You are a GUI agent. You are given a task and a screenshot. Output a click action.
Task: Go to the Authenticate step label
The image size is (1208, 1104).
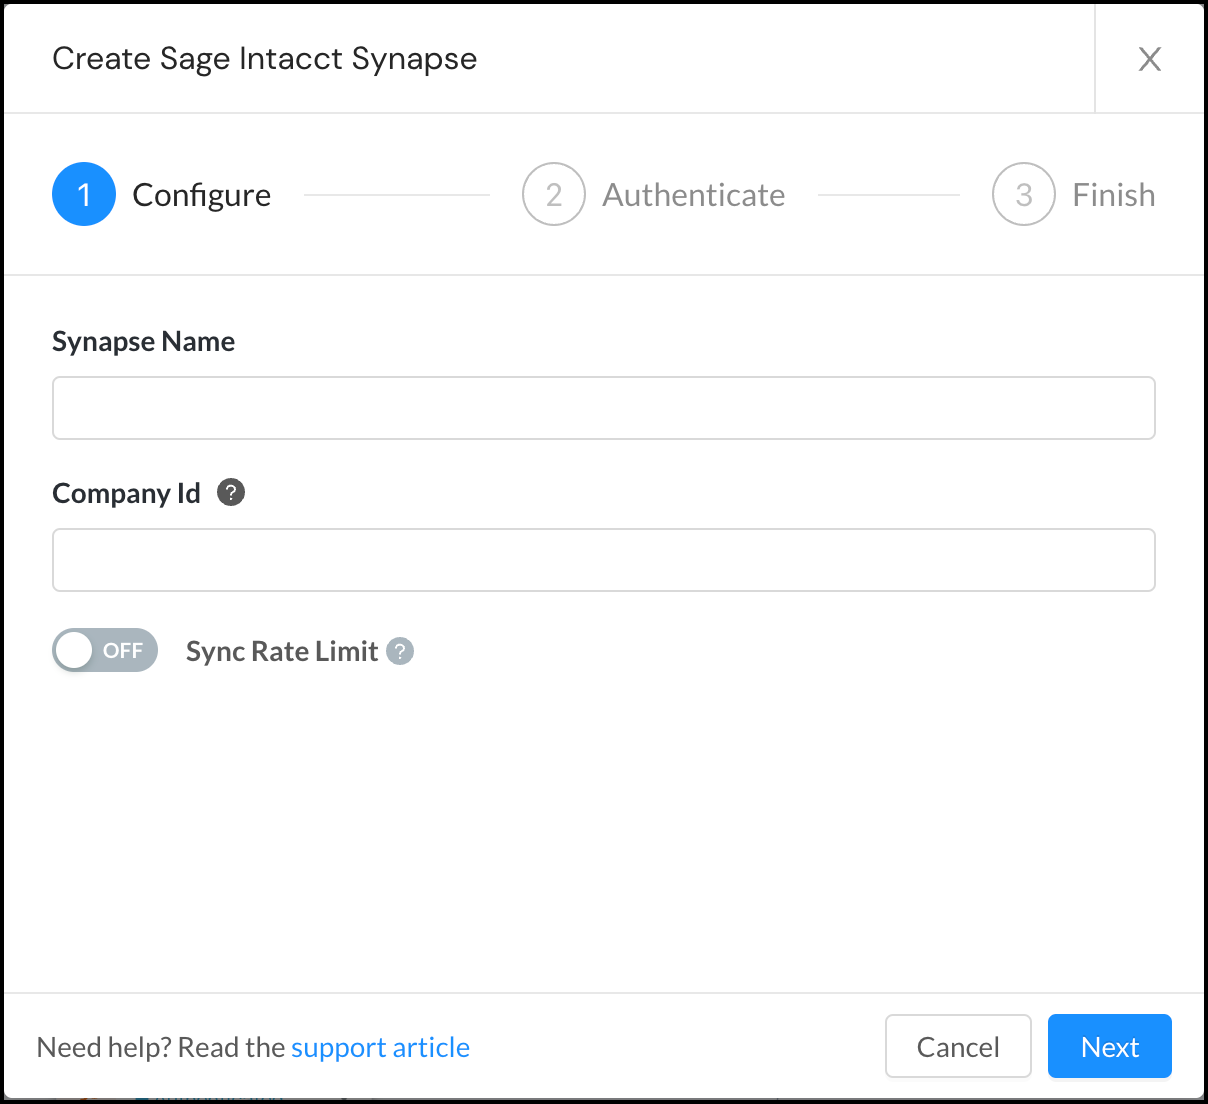pyautogui.click(x=694, y=195)
